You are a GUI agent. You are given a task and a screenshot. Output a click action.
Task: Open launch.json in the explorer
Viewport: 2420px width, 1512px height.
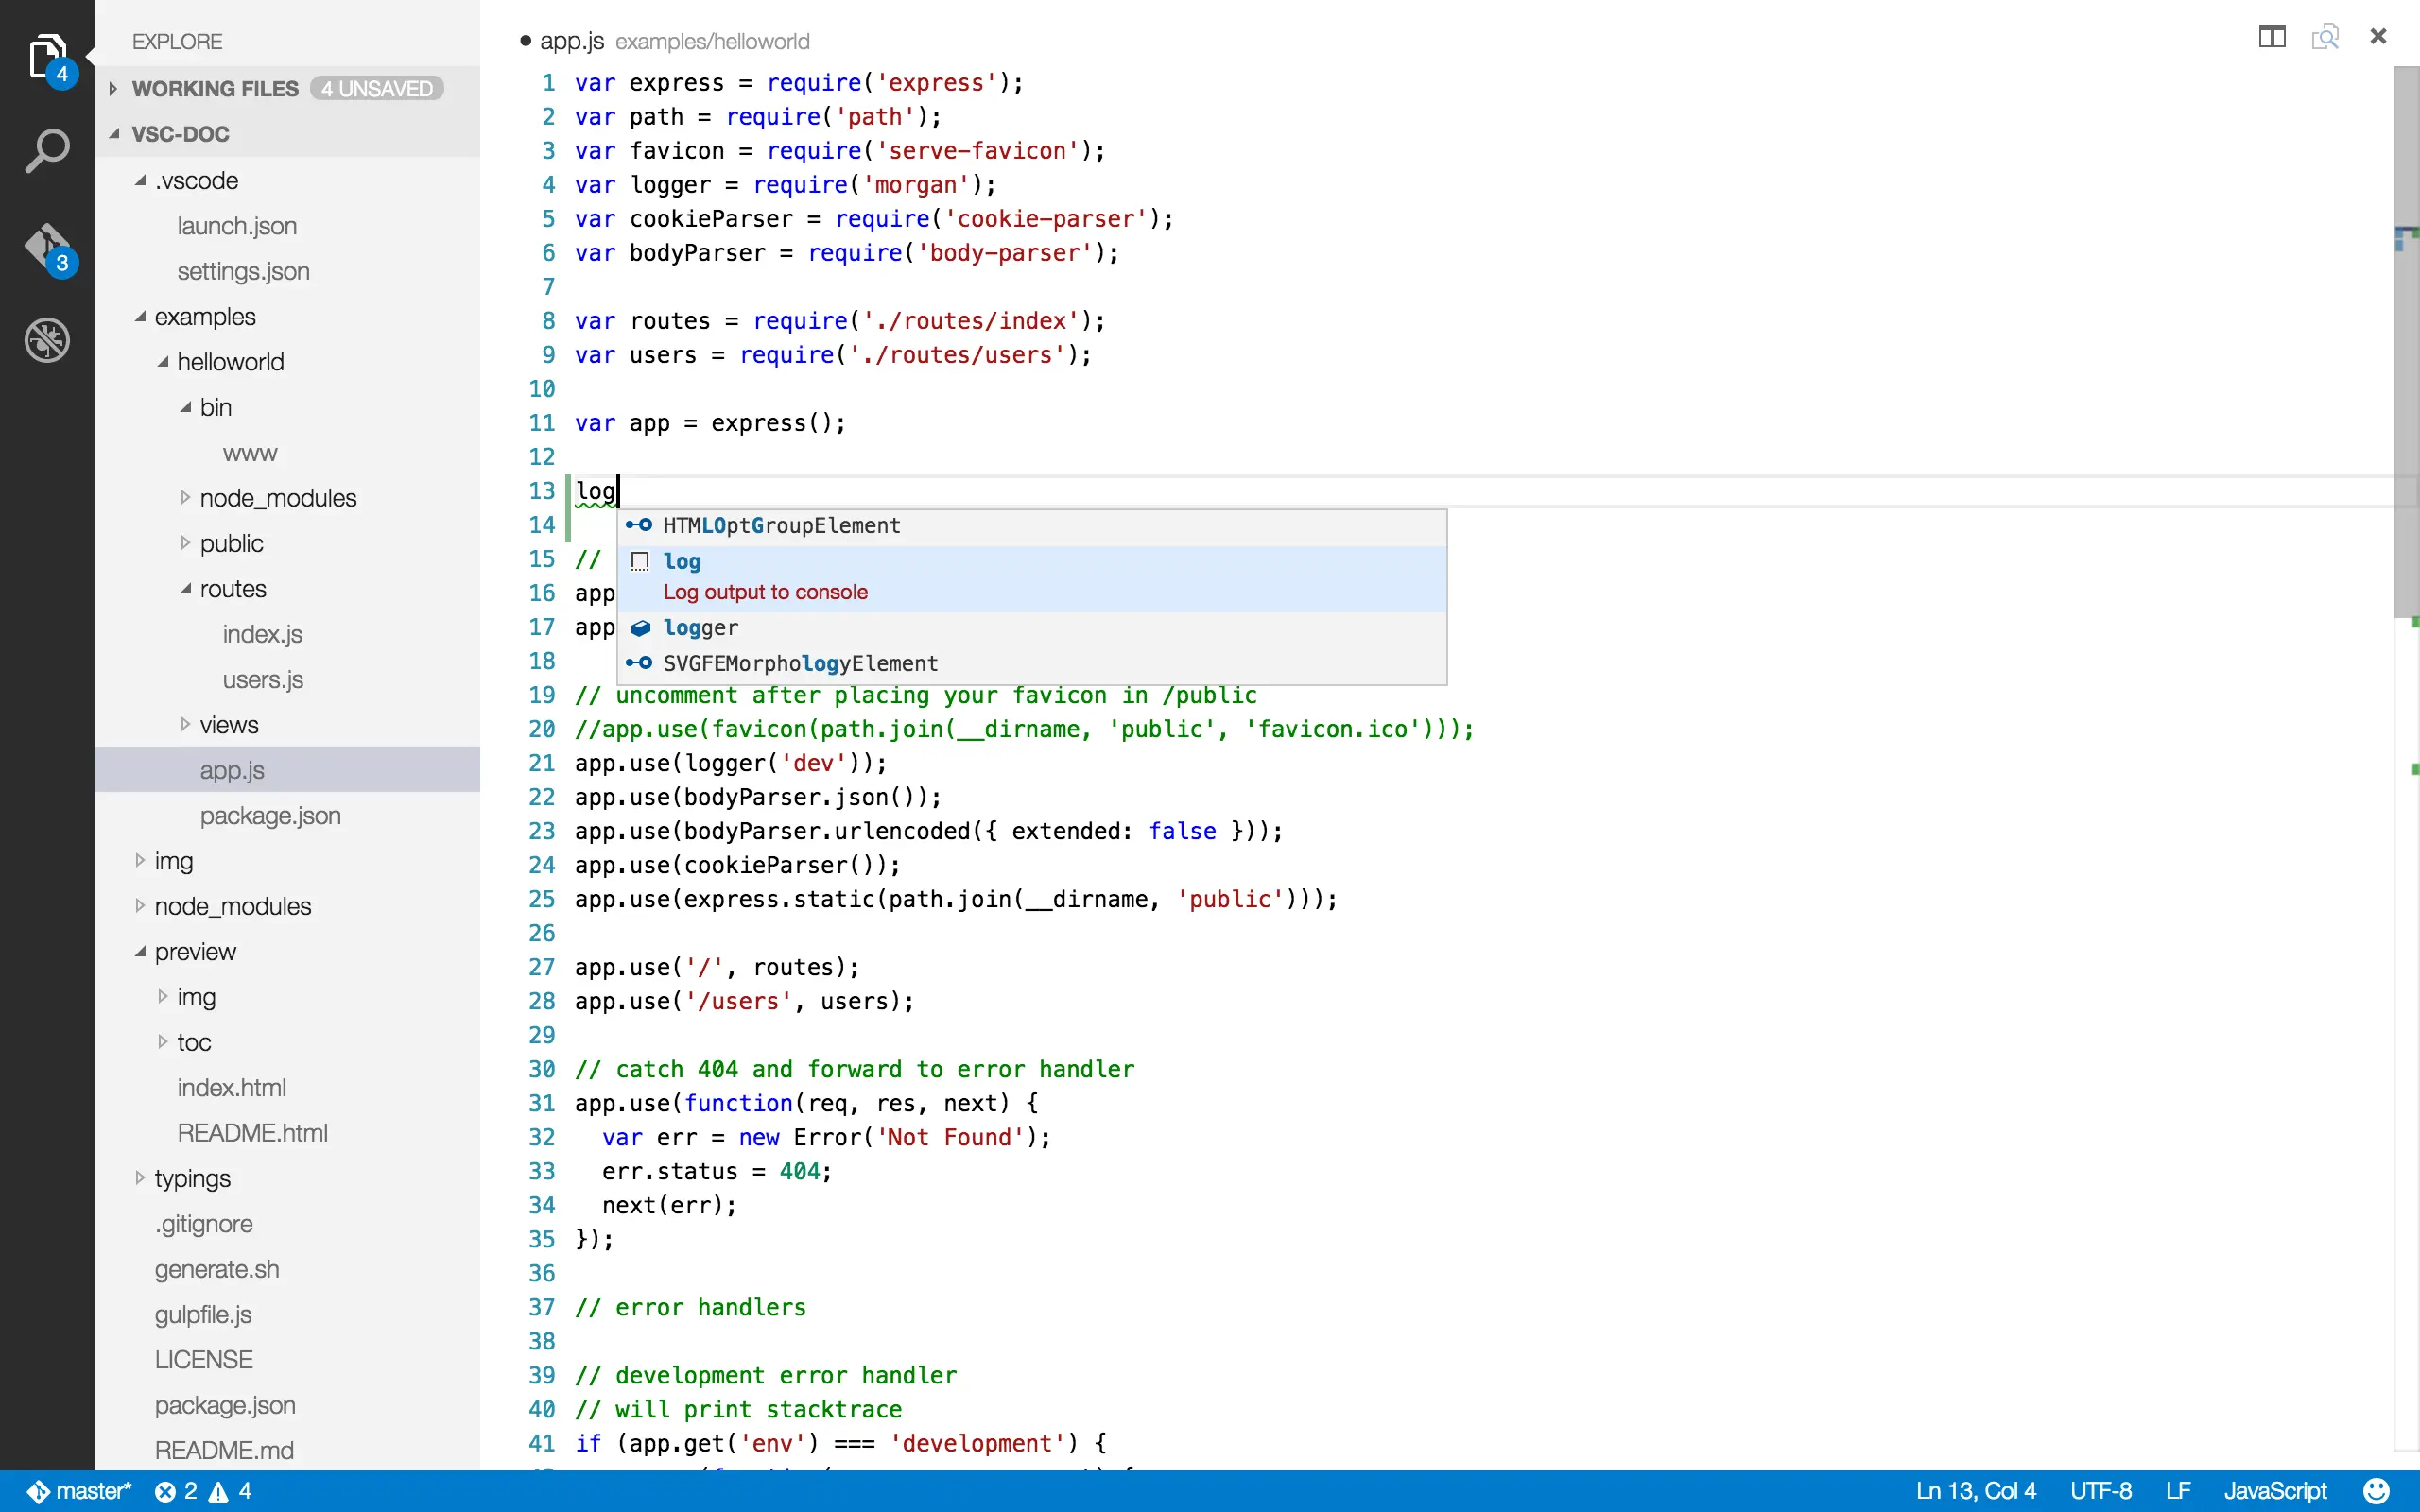coord(237,226)
